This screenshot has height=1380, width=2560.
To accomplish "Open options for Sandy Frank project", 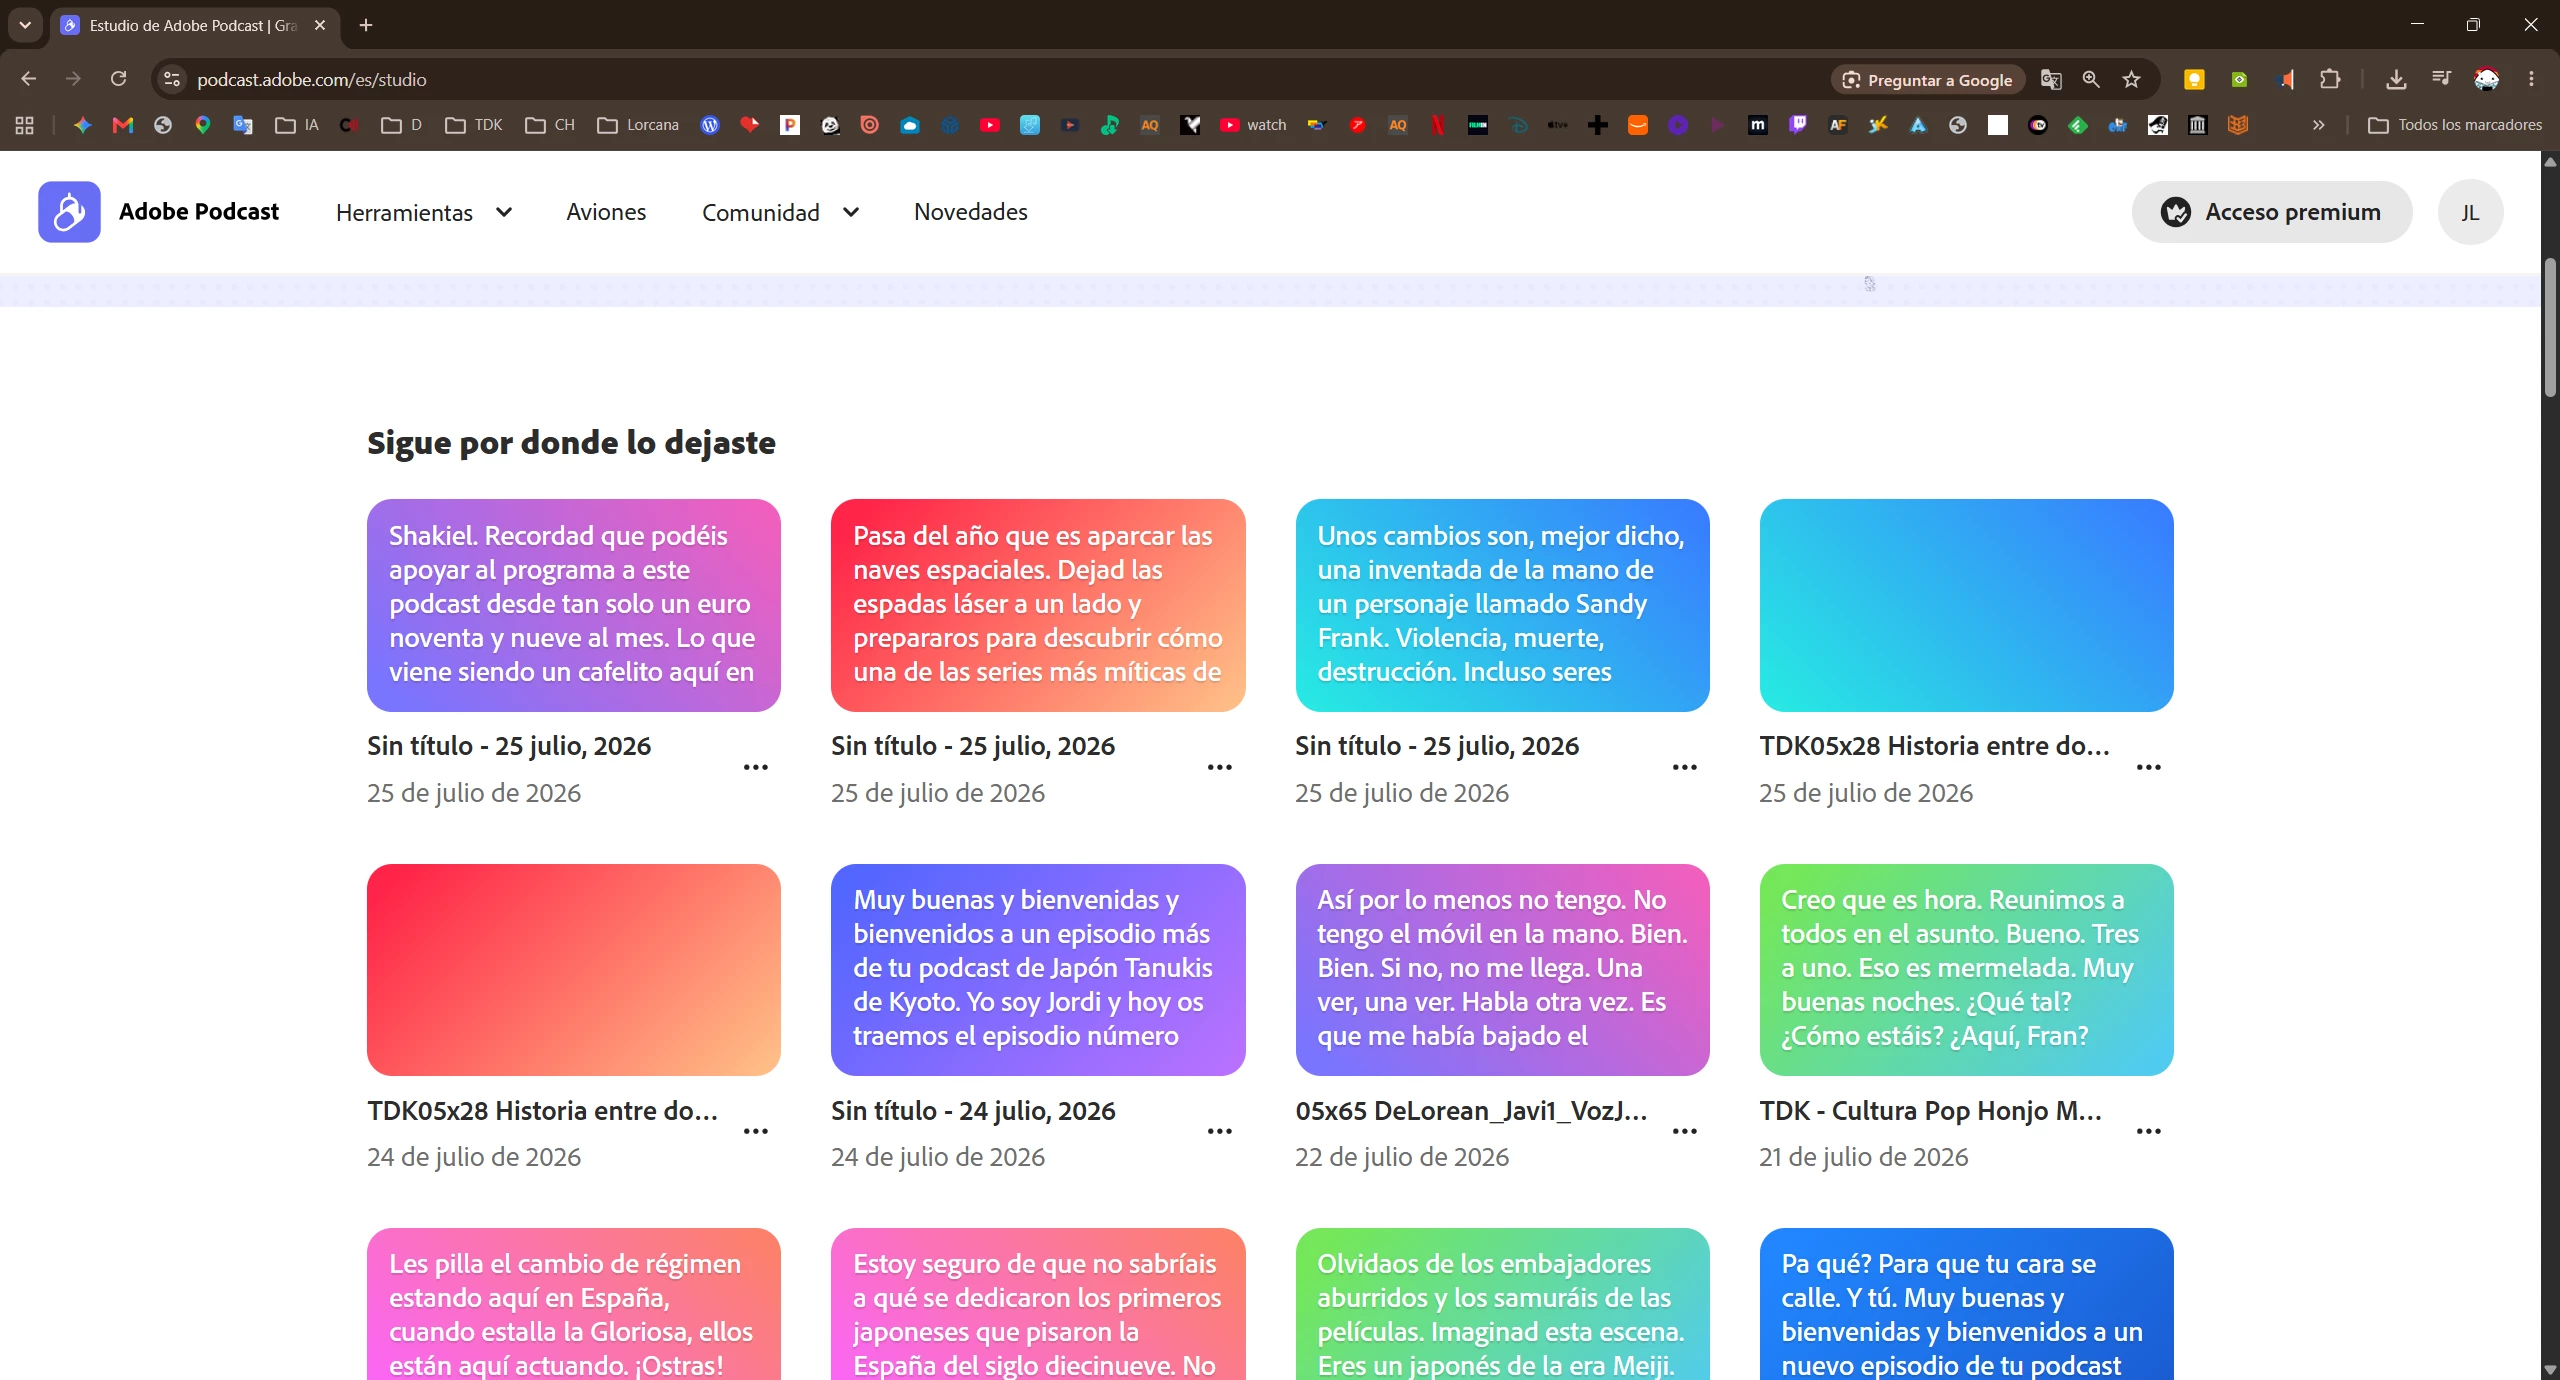I will pos(1685,768).
